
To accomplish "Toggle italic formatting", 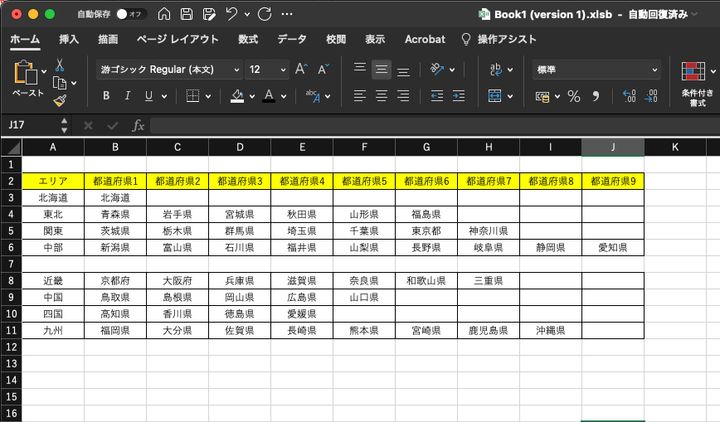I will (127, 96).
